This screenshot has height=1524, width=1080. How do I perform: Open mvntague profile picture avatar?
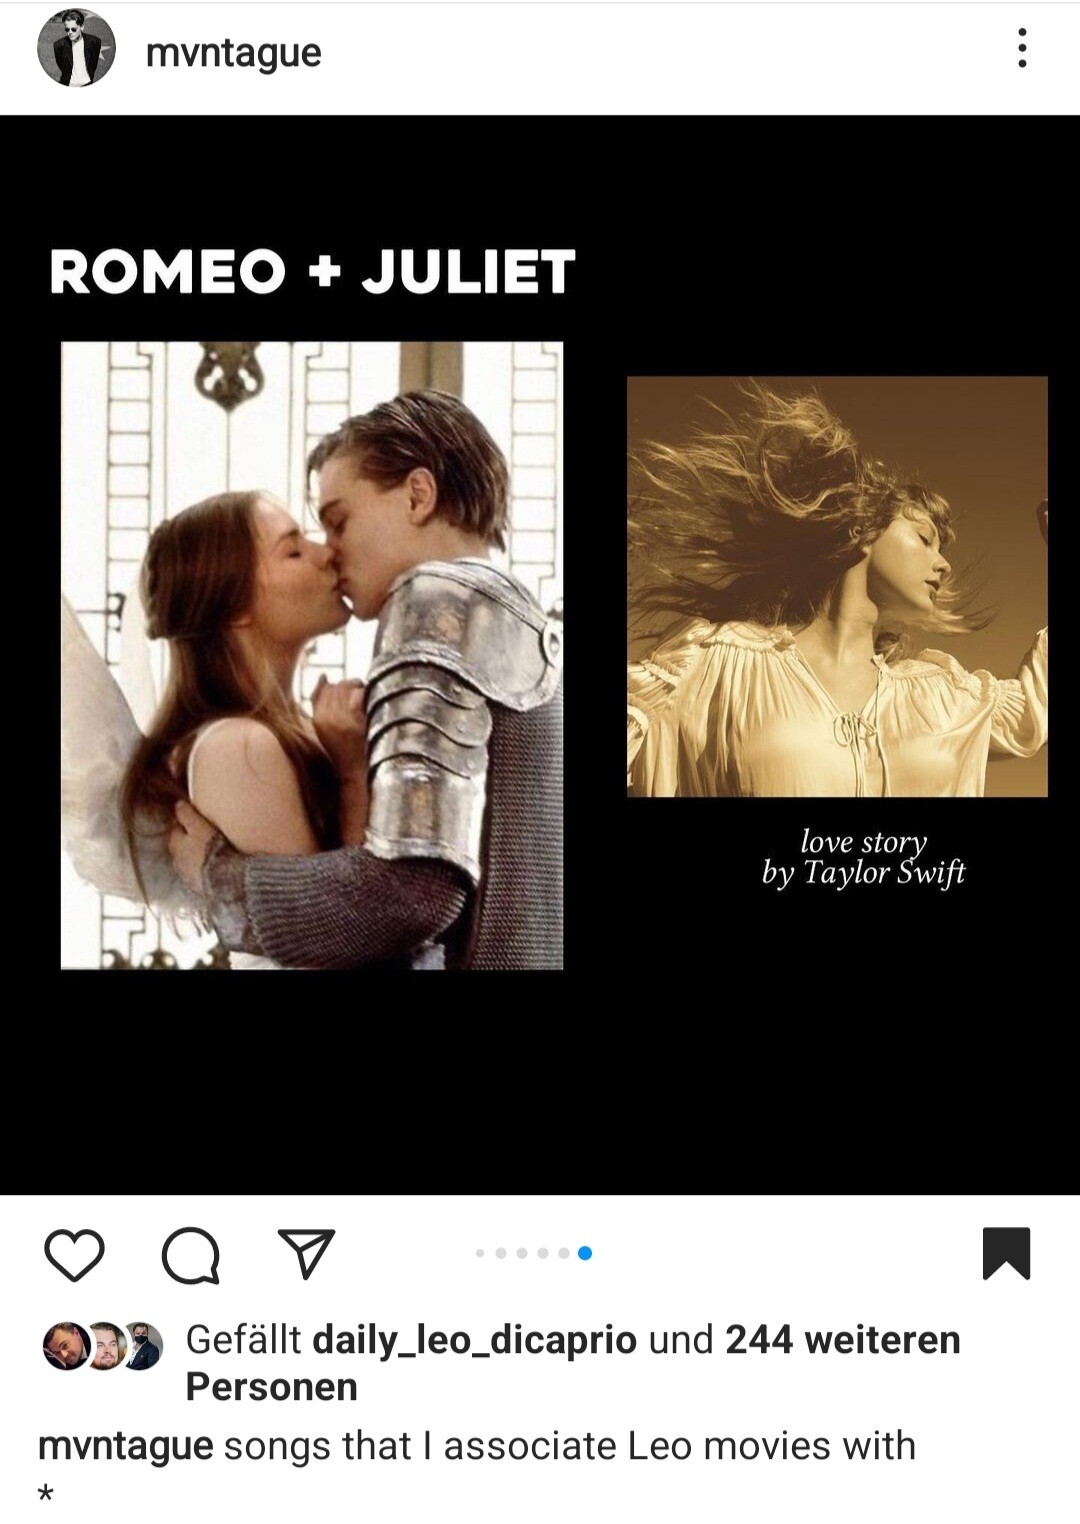click(76, 48)
